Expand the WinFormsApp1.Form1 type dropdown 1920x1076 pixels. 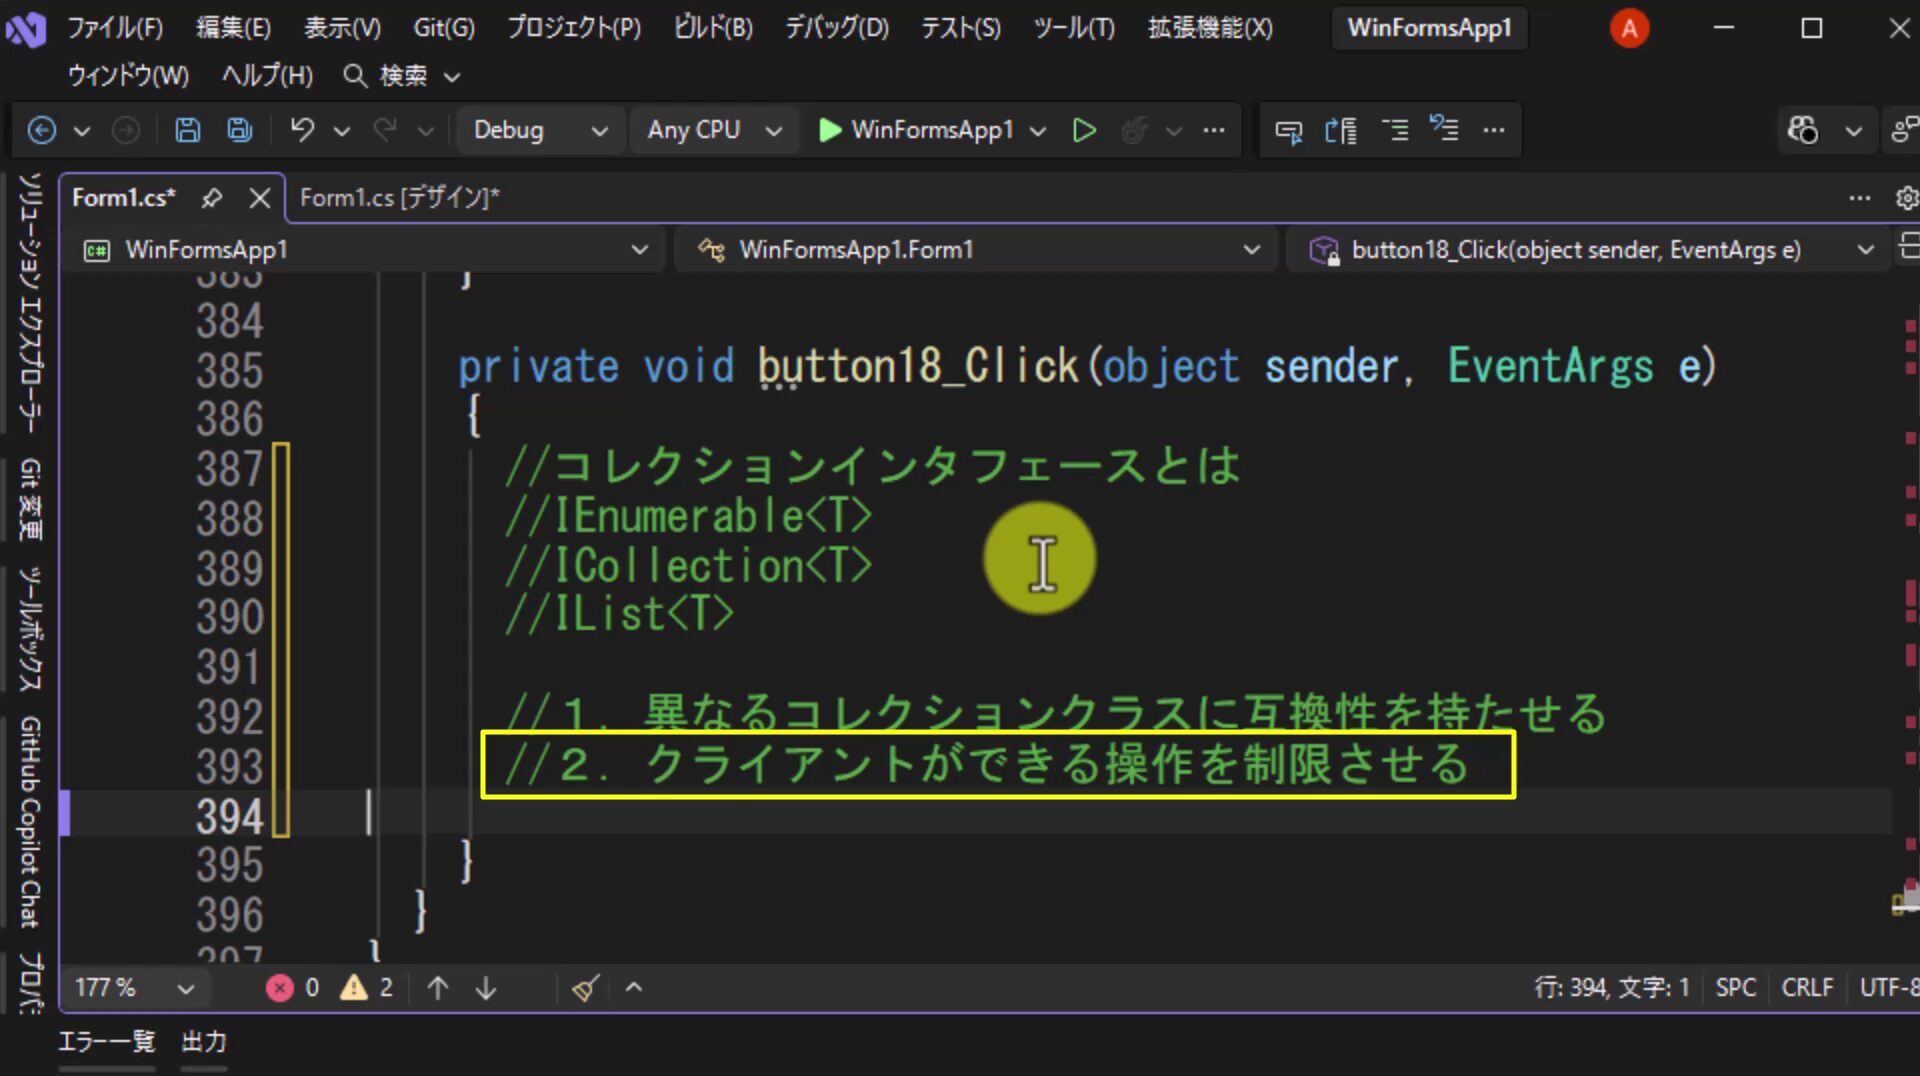point(977,250)
